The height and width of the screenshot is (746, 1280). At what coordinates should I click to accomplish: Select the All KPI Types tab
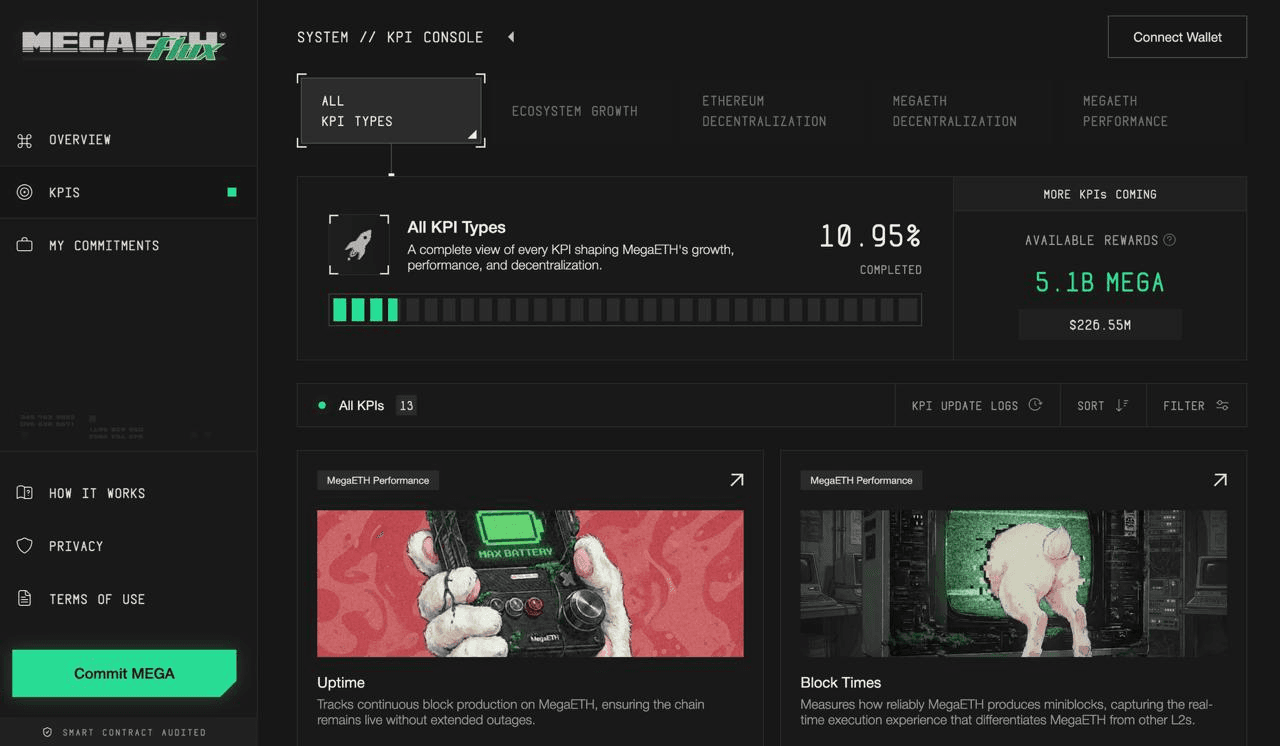pyautogui.click(x=391, y=111)
